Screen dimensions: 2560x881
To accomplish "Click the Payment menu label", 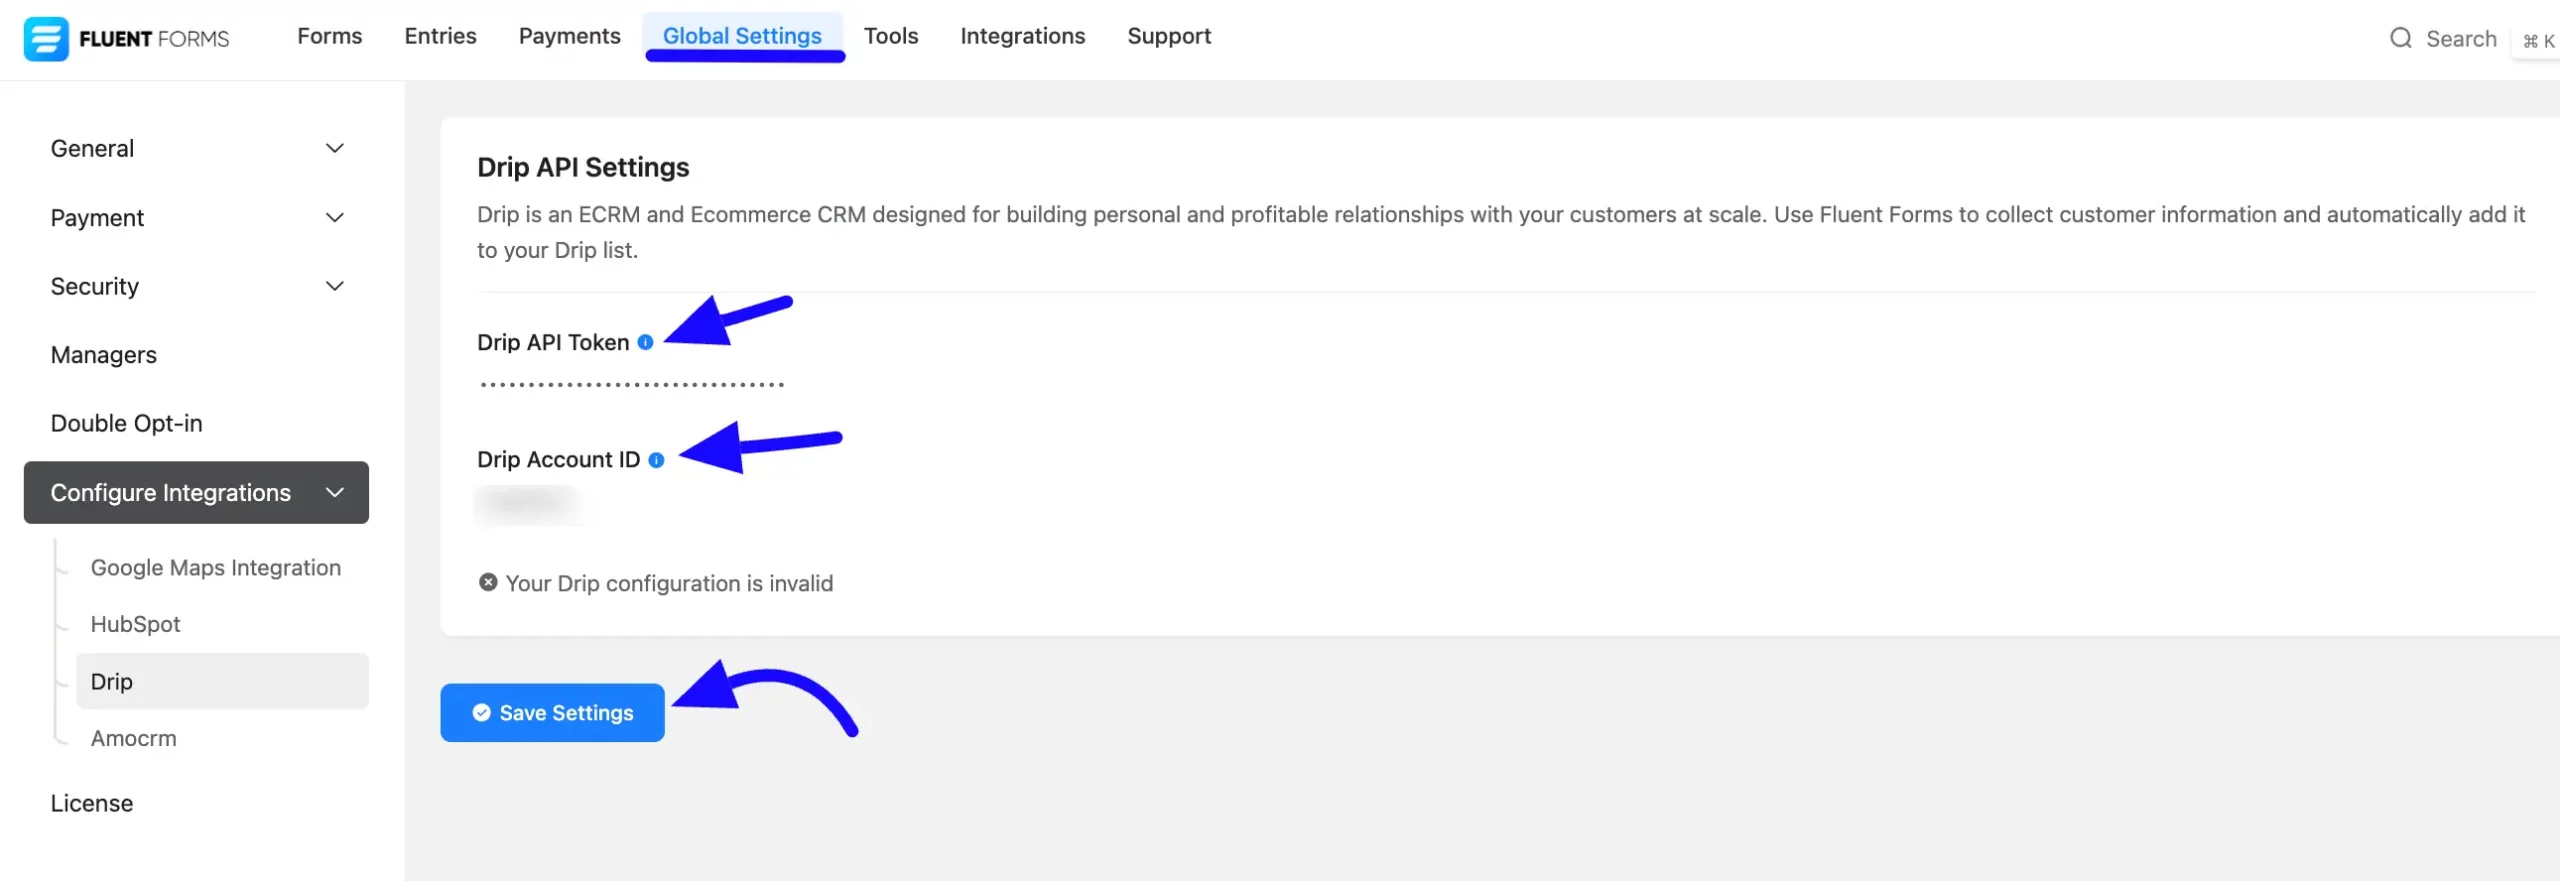I will pyautogui.click(x=97, y=218).
